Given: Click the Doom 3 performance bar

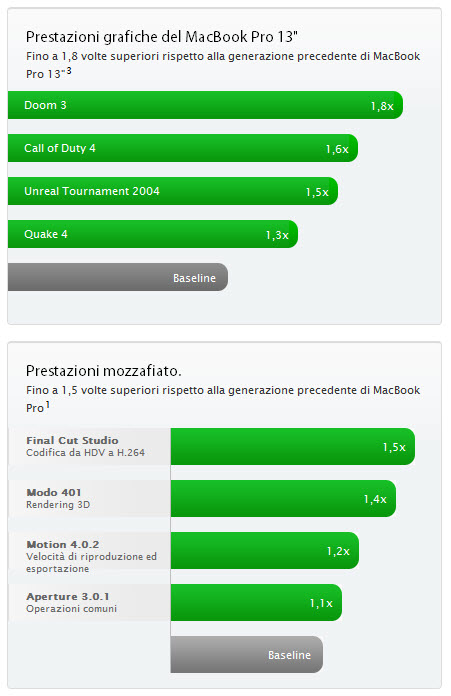Looking at the screenshot, I should point(205,105).
